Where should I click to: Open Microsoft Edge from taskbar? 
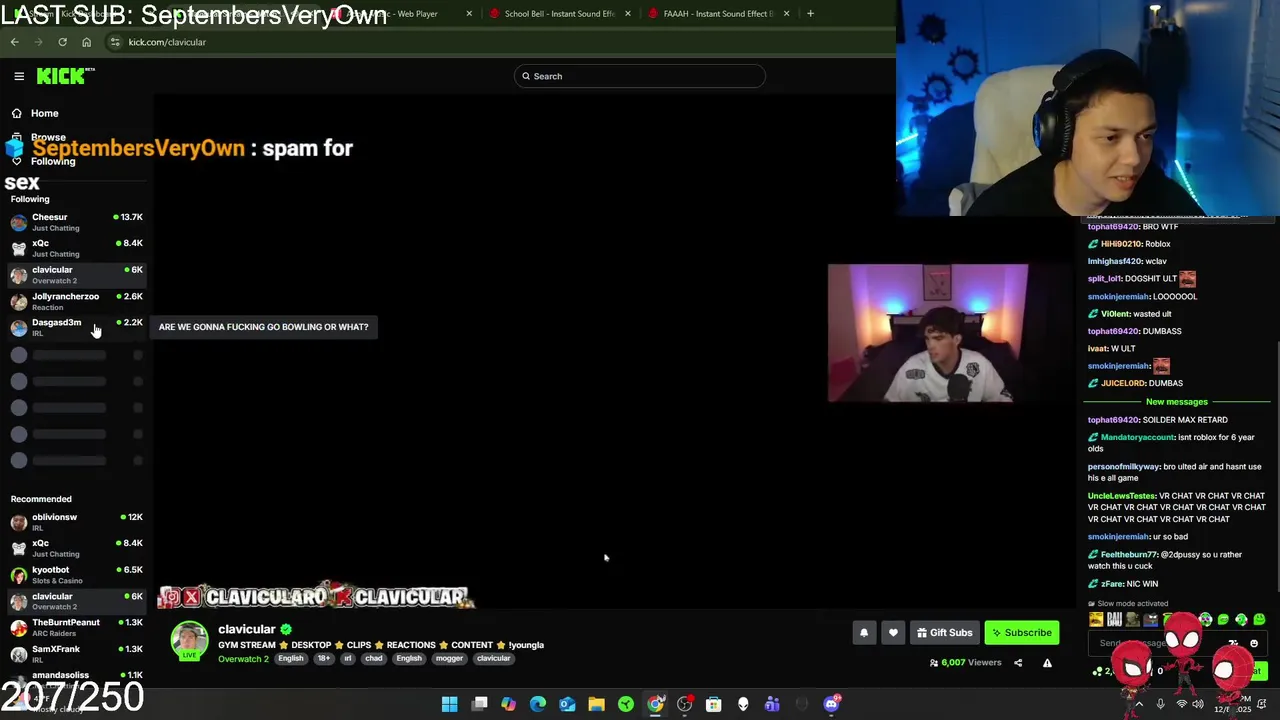click(538, 704)
